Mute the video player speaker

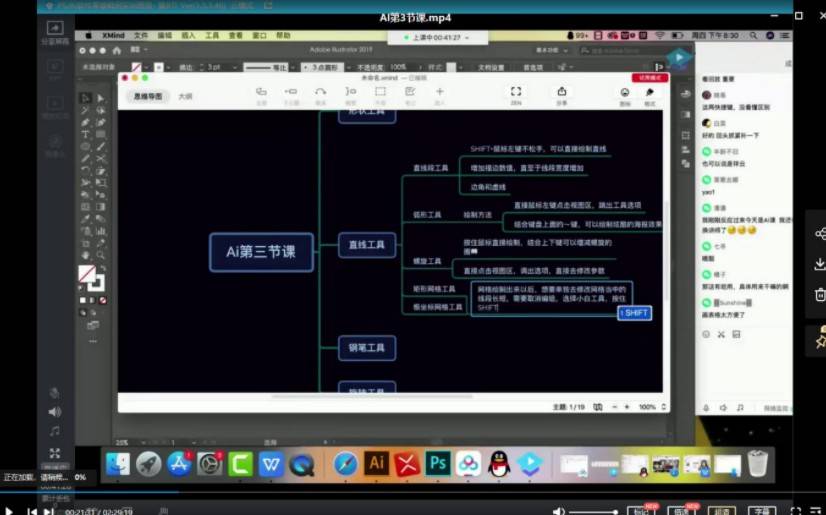click(558, 511)
